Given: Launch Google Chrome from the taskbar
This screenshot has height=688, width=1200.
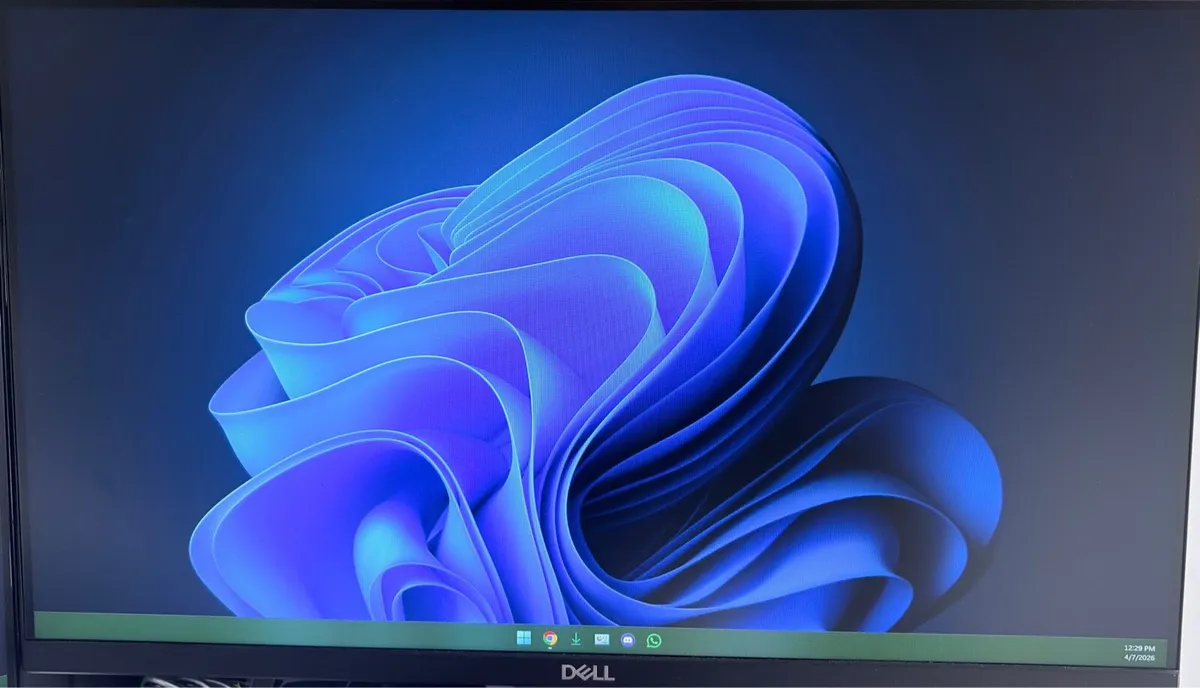Looking at the screenshot, I should [549, 637].
